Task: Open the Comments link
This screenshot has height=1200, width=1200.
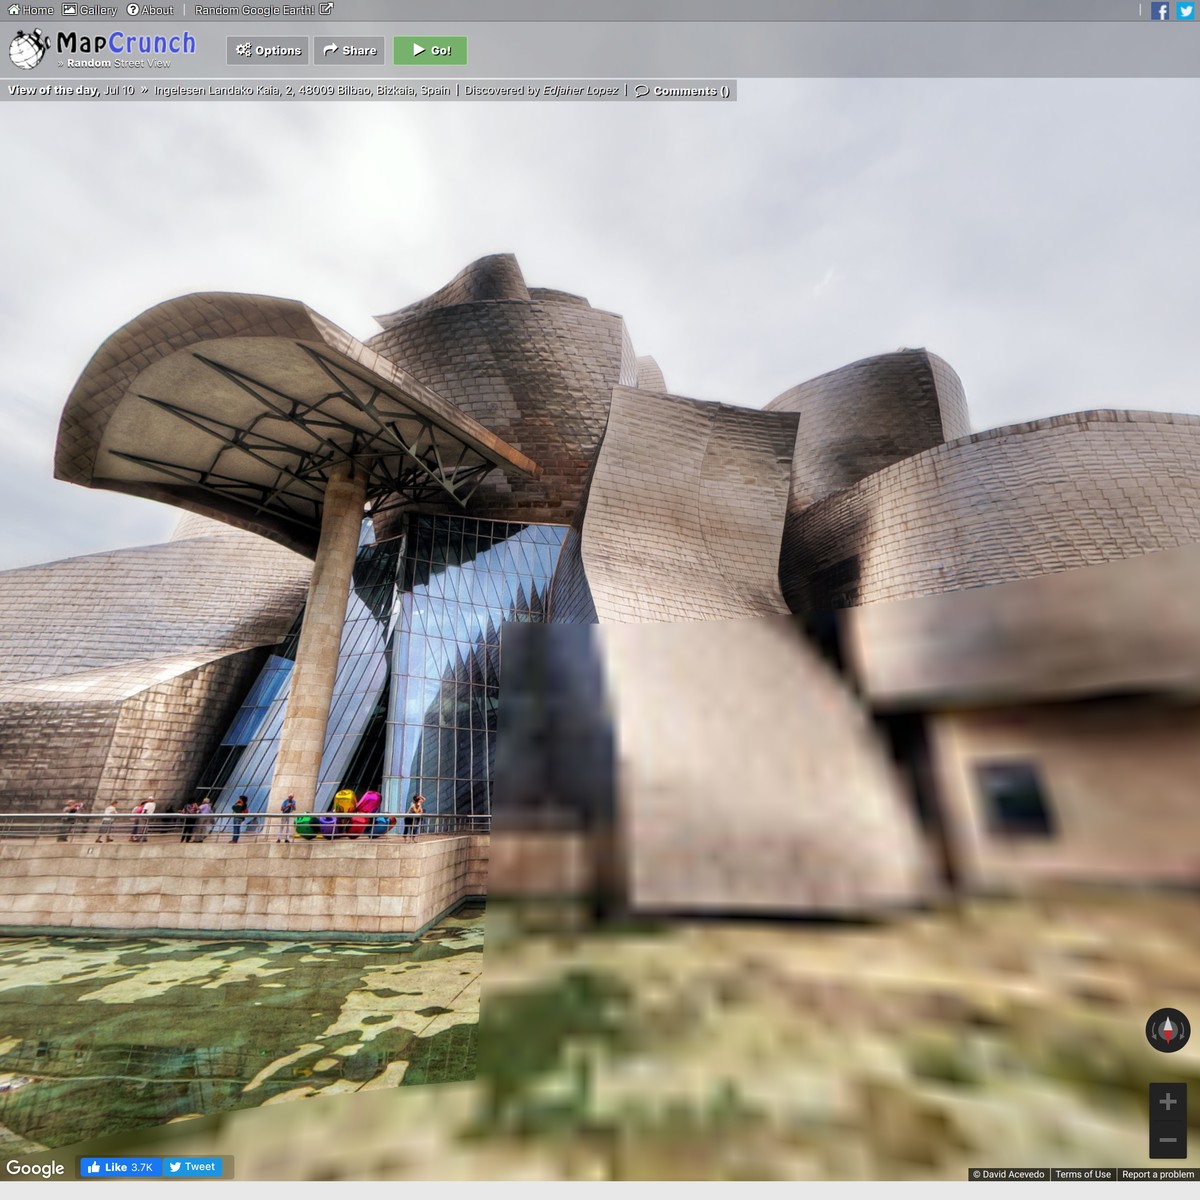Action: [682, 91]
